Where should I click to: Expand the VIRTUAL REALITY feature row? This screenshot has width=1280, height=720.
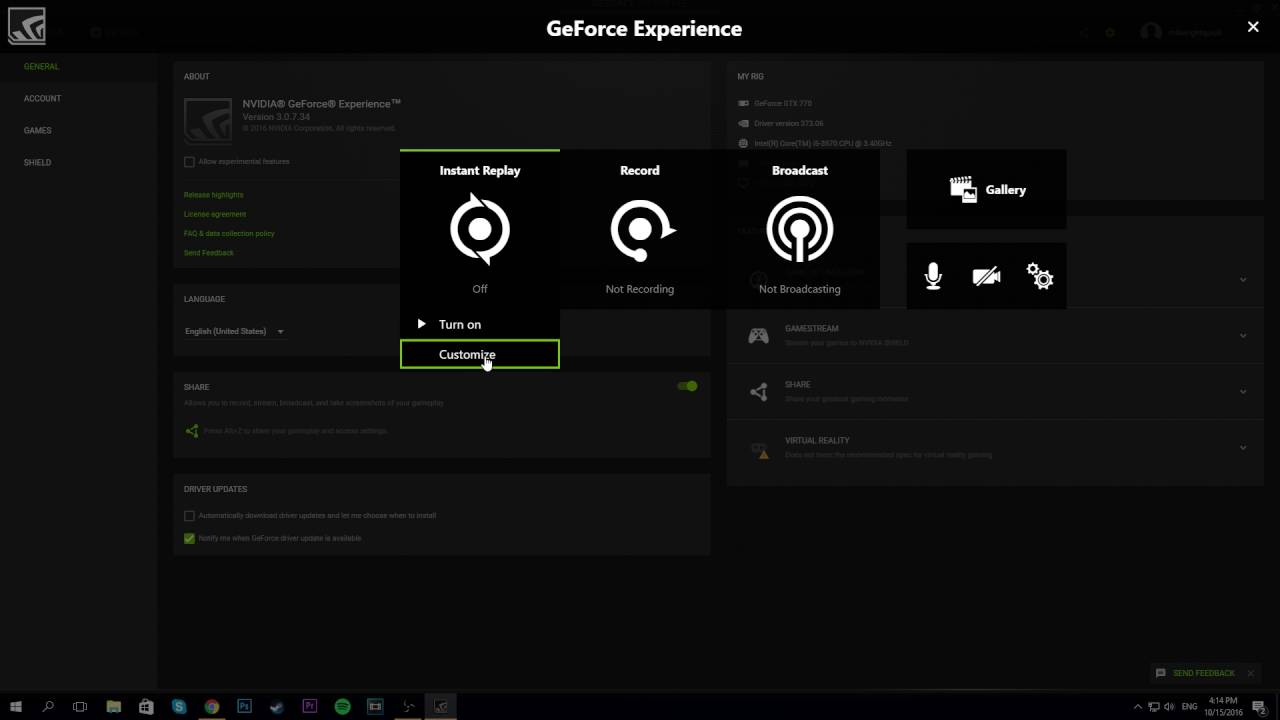coord(1243,447)
